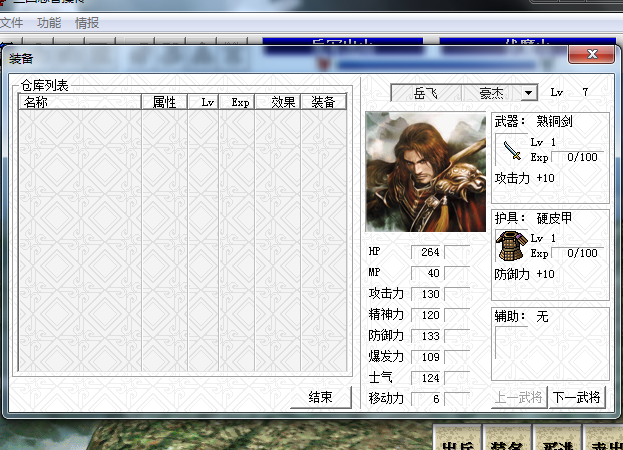Viewport: 623px width, 450px height.
Task: Sort warehouse list by 属性 column
Action: (164, 102)
